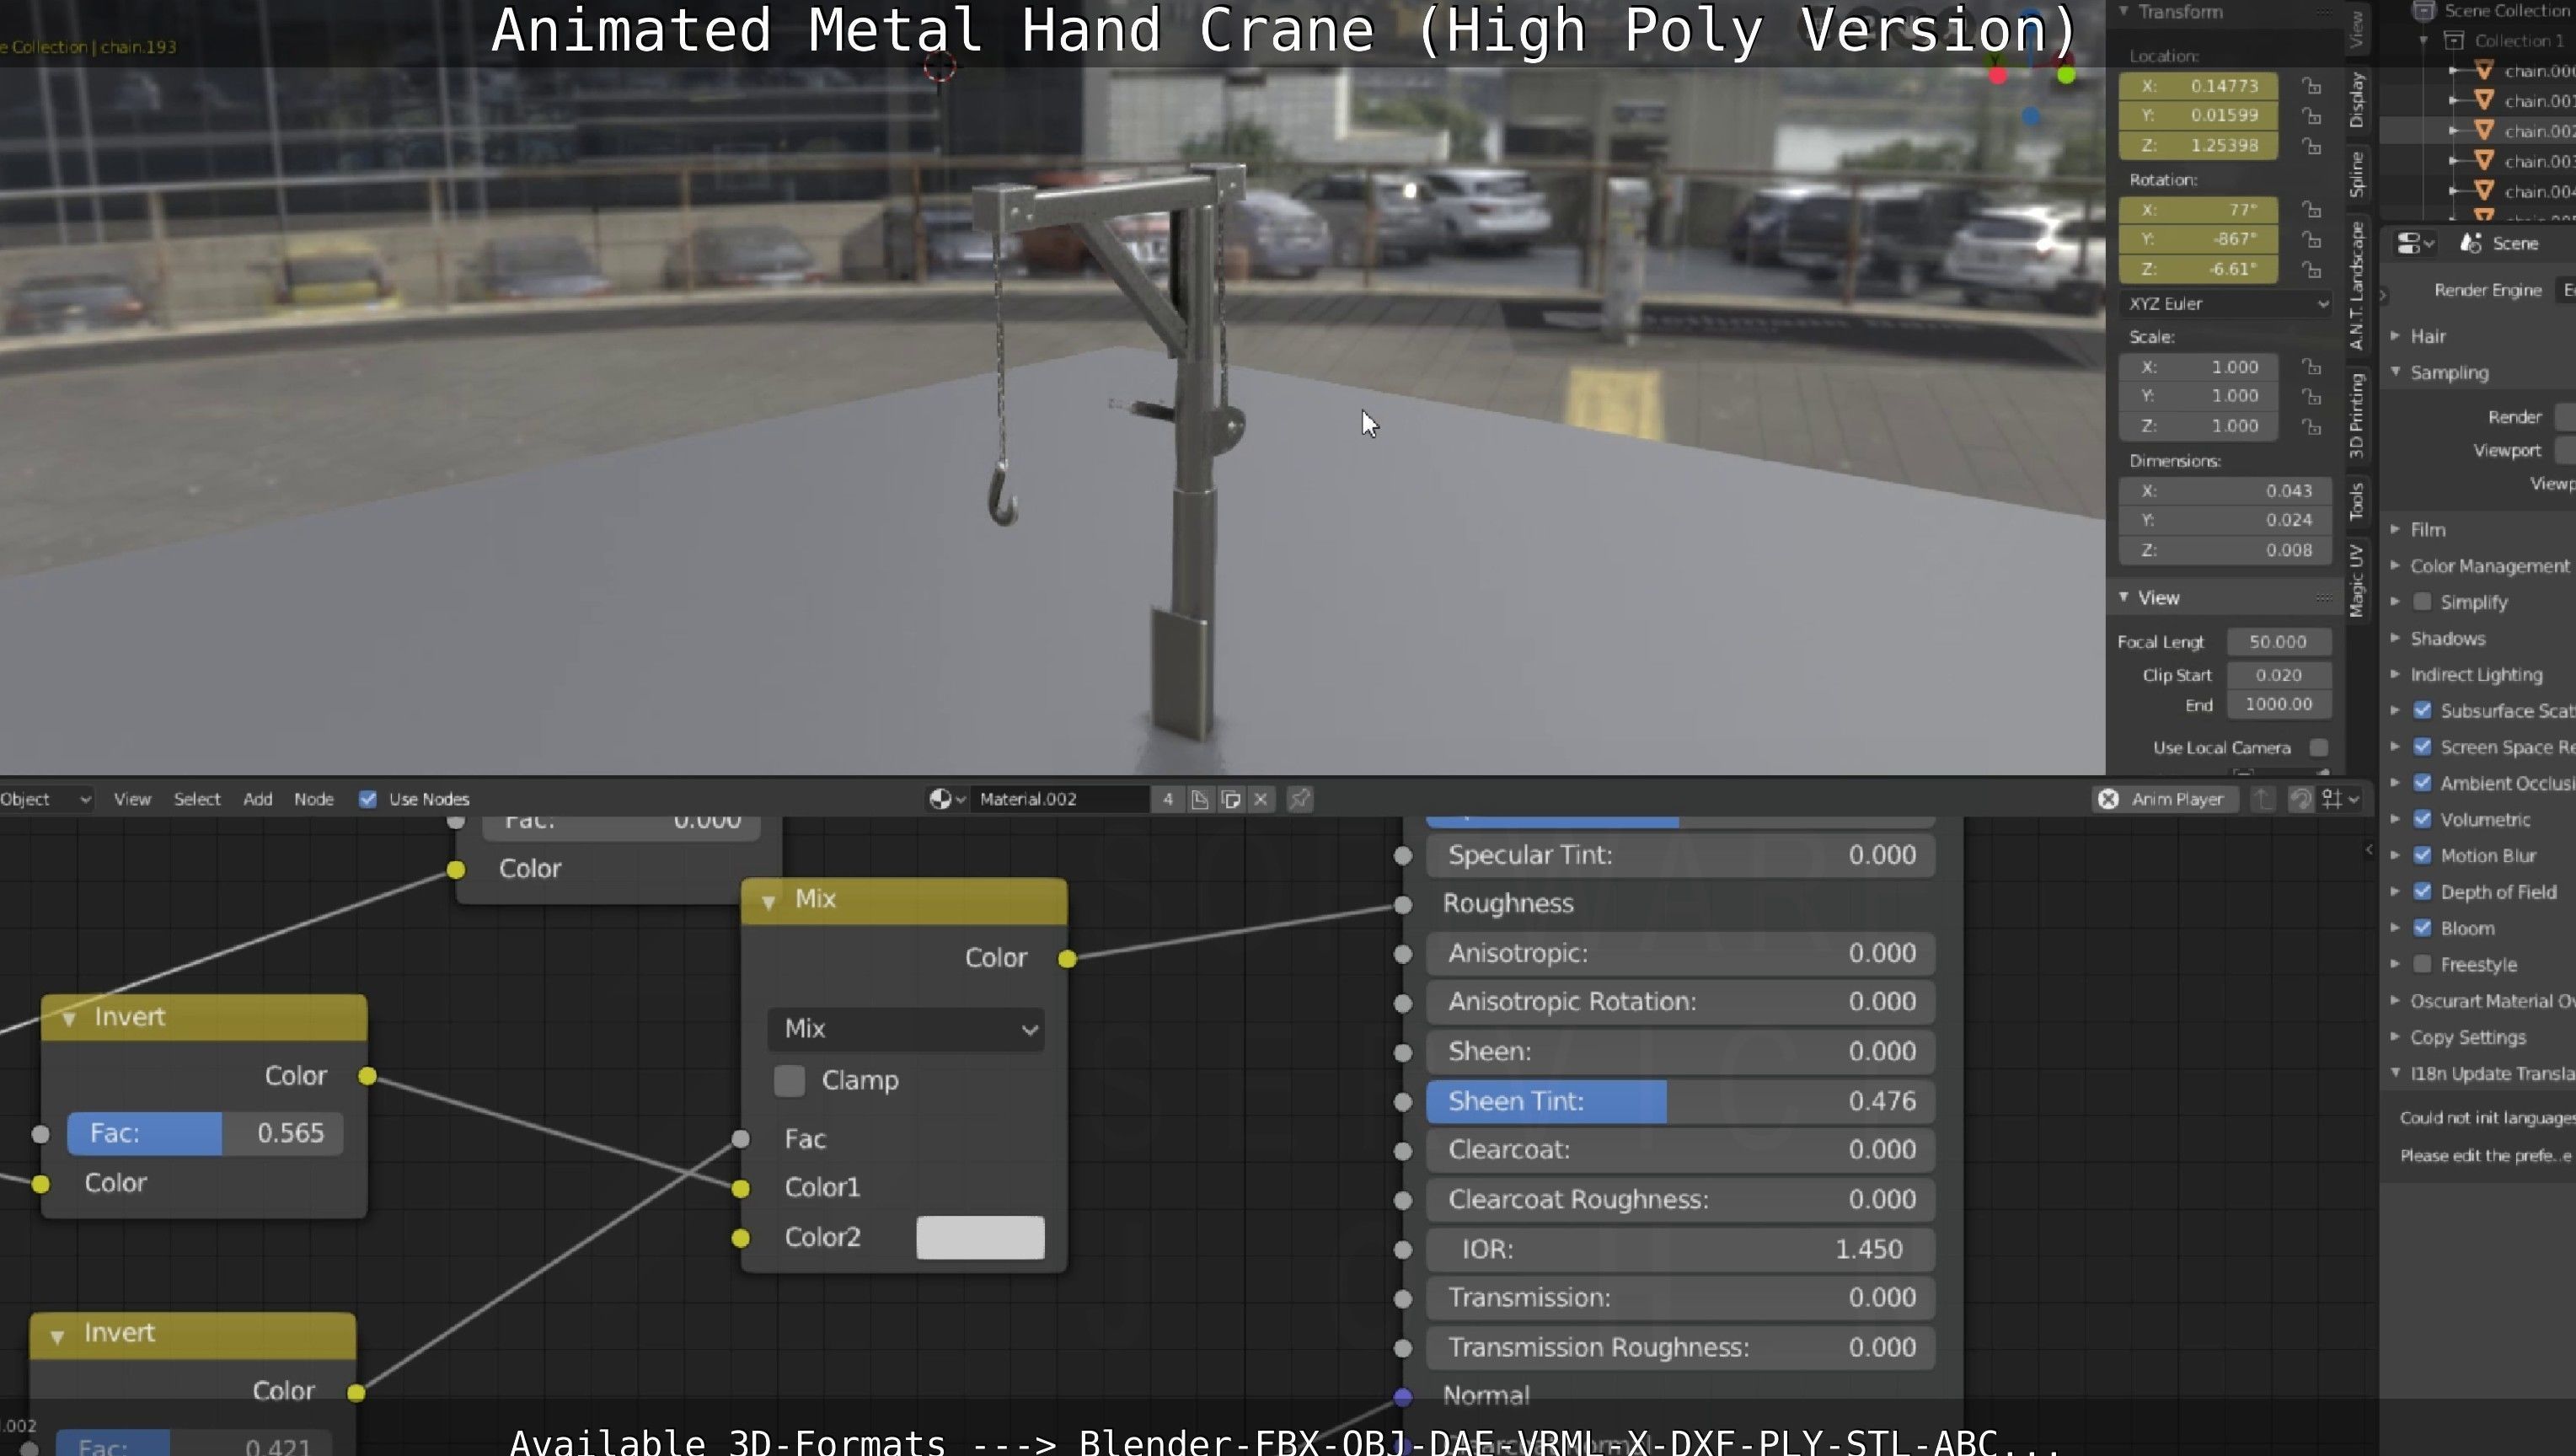Image resolution: width=2576 pixels, height=1456 pixels.
Task: Switch to the Display sidebar tab
Action: [2357, 99]
